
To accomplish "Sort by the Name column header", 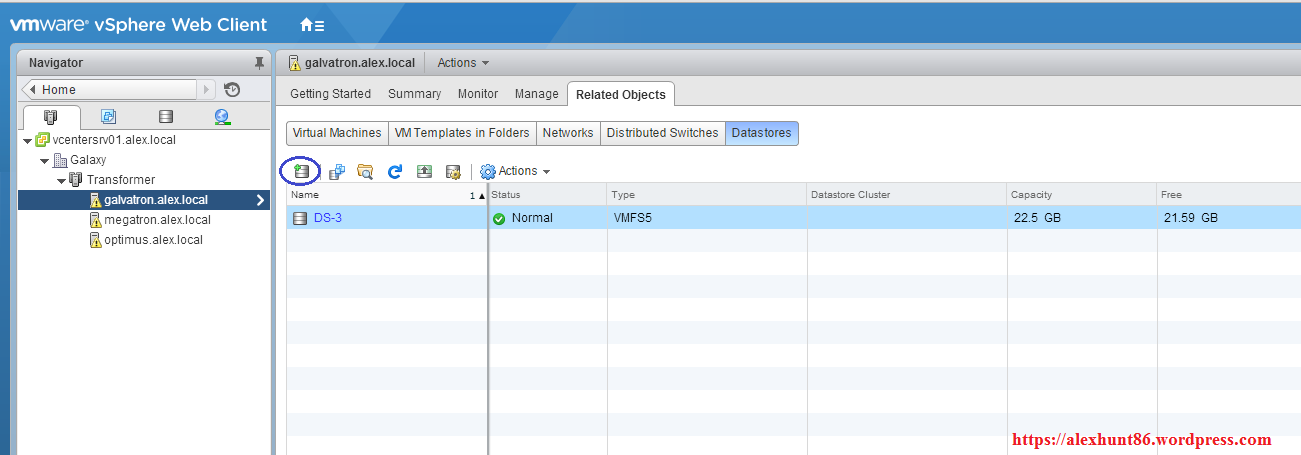I will [387, 195].
